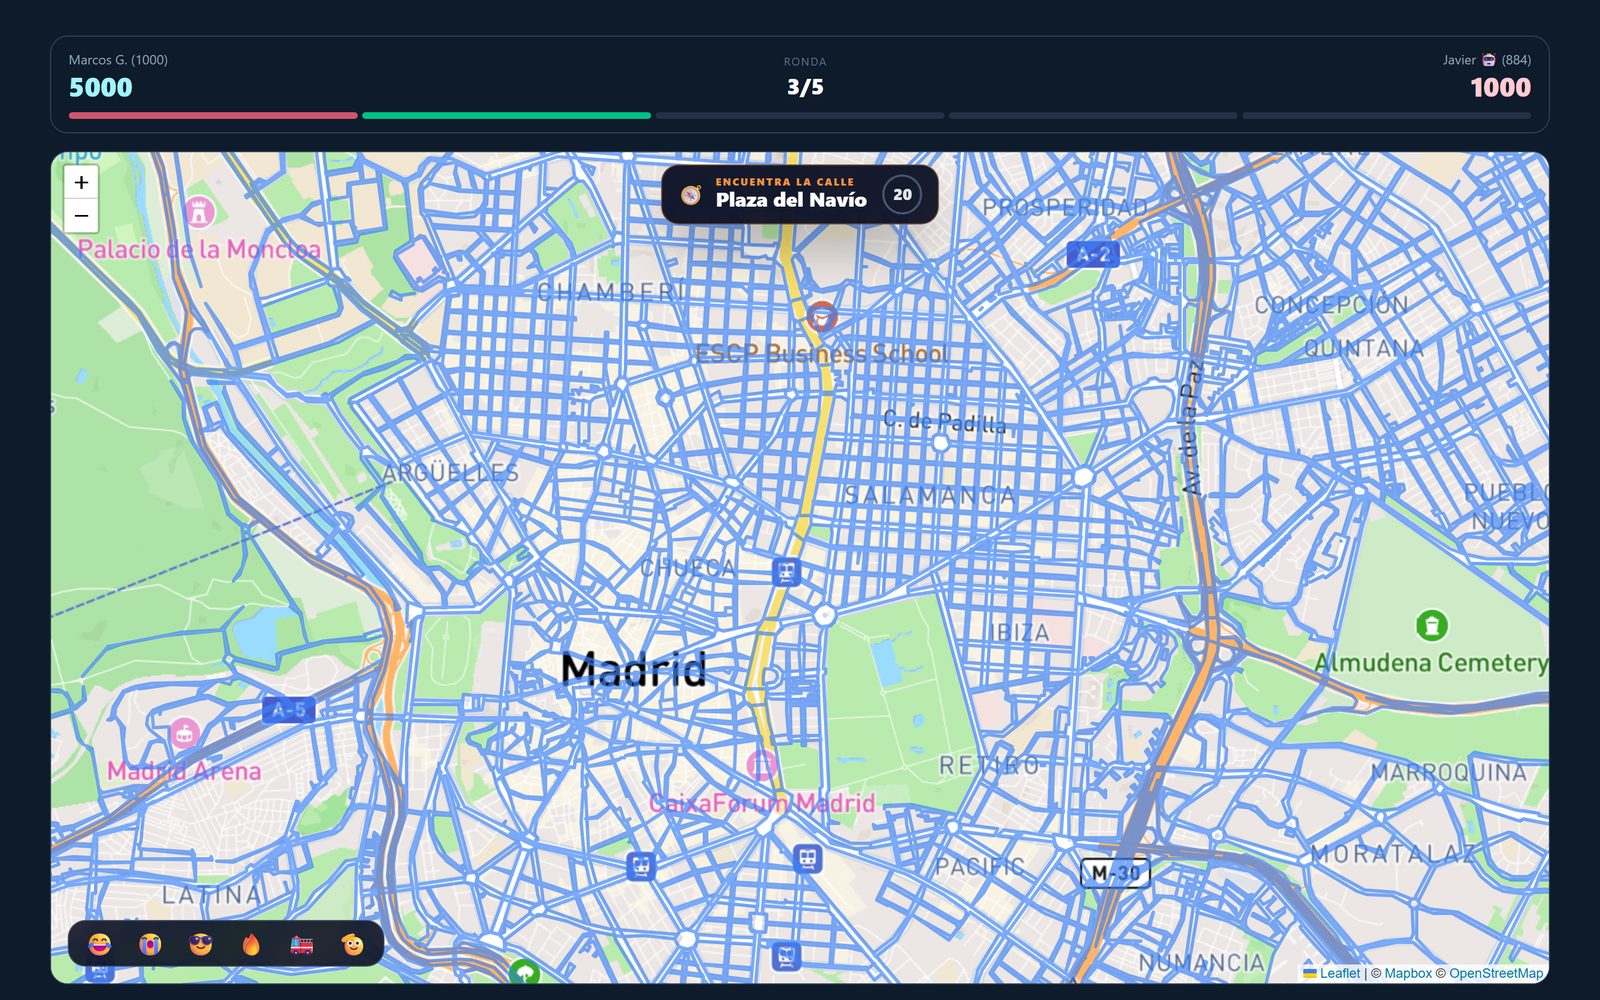Click the Madrid Arena pink marker icon
1600x1000 pixels.
point(184,734)
